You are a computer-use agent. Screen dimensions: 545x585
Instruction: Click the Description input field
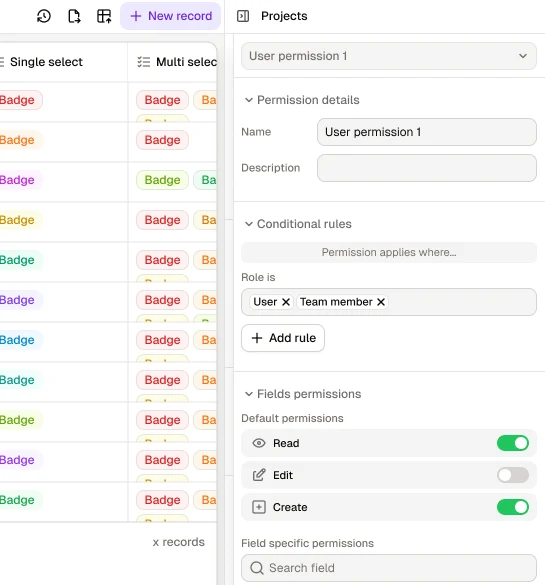(x=427, y=168)
